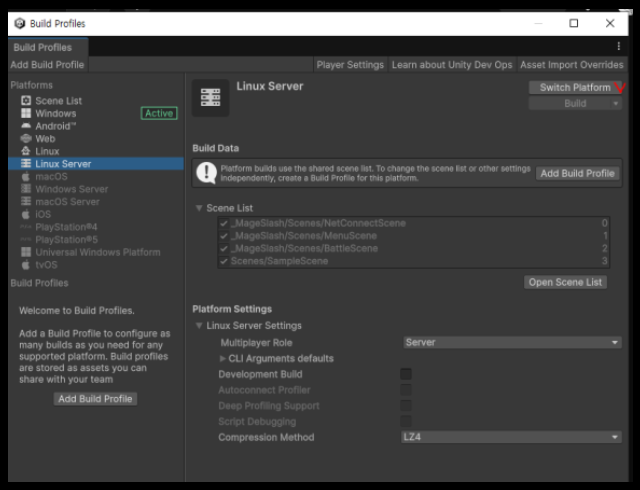
Task: Click the Linux Server heading text
Action: coord(270,86)
